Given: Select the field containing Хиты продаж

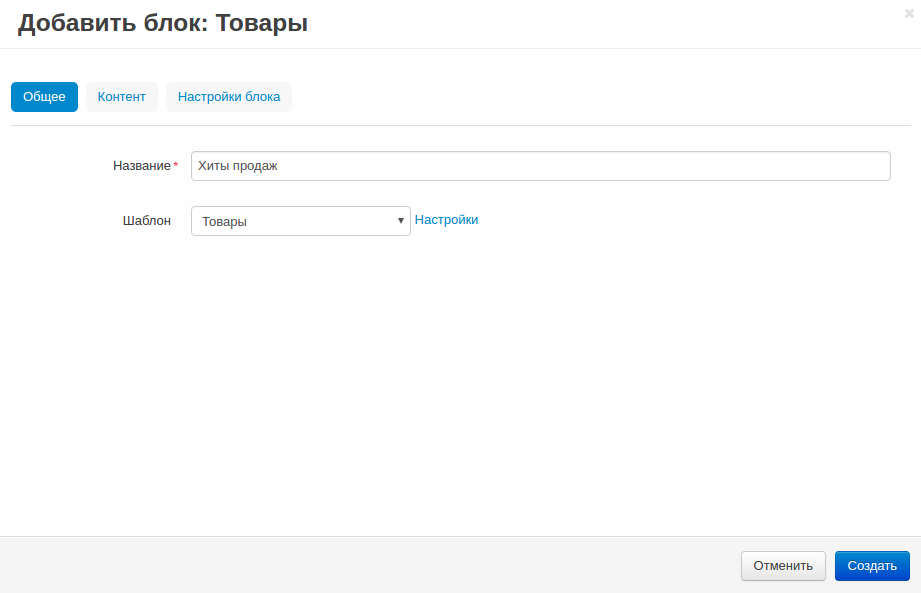Looking at the screenshot, I should [540, 166].
